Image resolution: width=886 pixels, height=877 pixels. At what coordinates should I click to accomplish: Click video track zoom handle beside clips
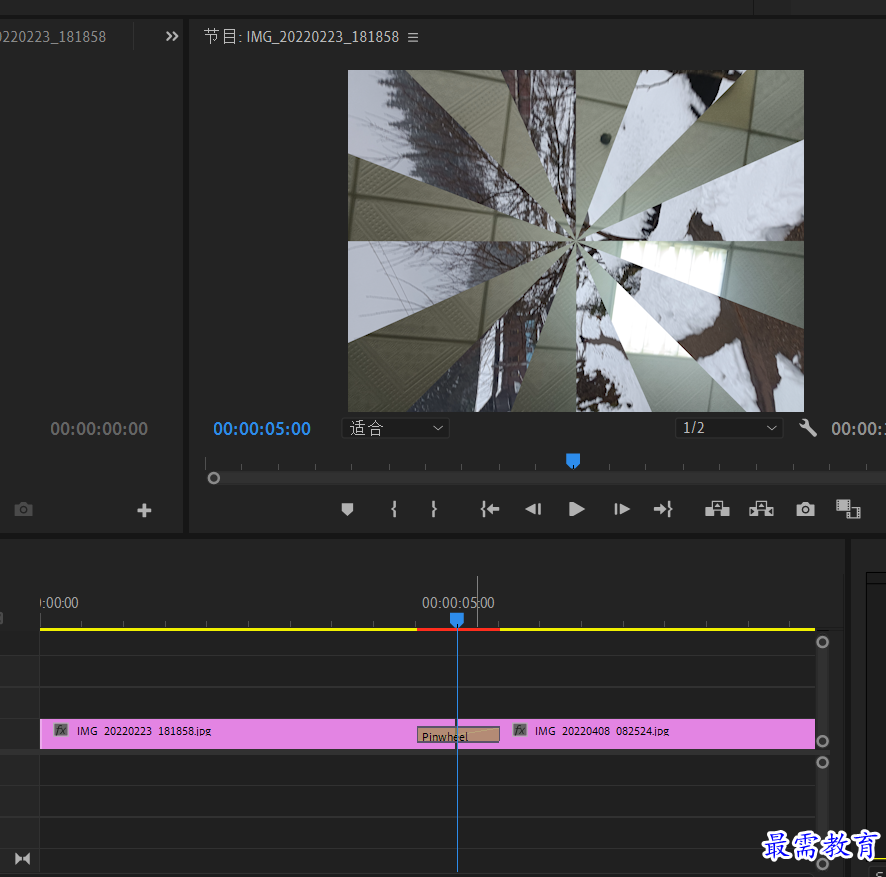coord(823,741)
